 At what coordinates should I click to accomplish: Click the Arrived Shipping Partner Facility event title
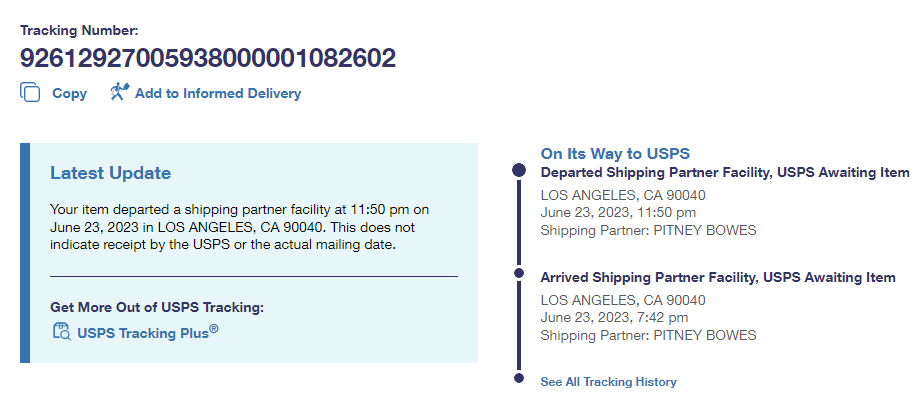(717, 277)
